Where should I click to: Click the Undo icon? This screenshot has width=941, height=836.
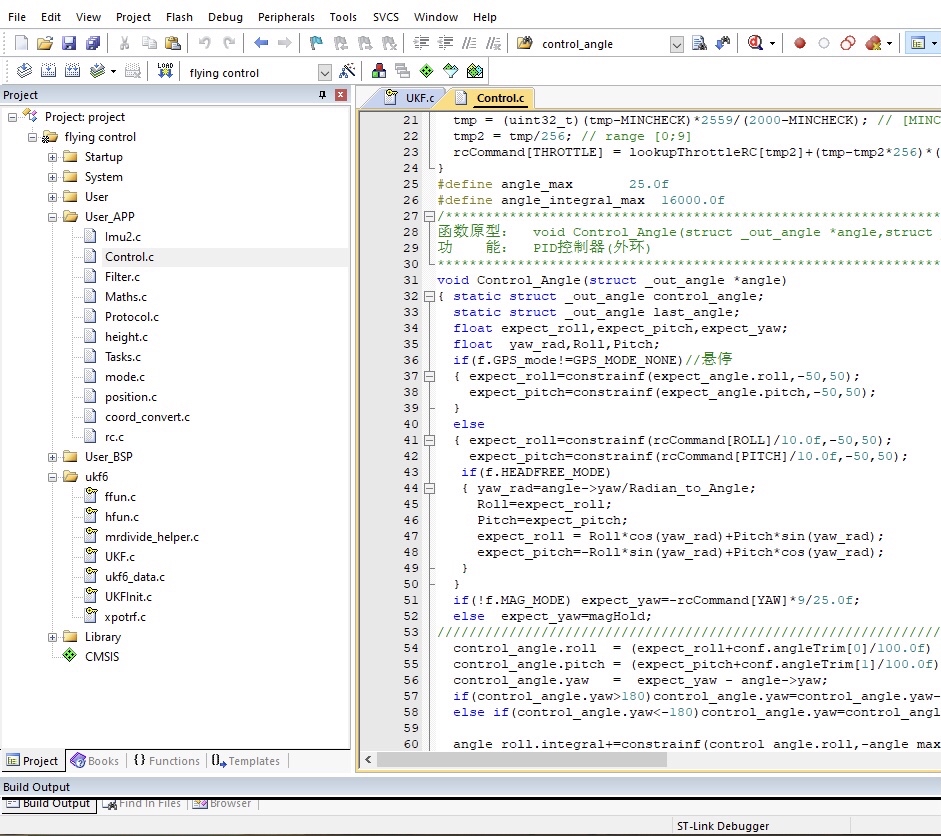click(x=205, y=43)
